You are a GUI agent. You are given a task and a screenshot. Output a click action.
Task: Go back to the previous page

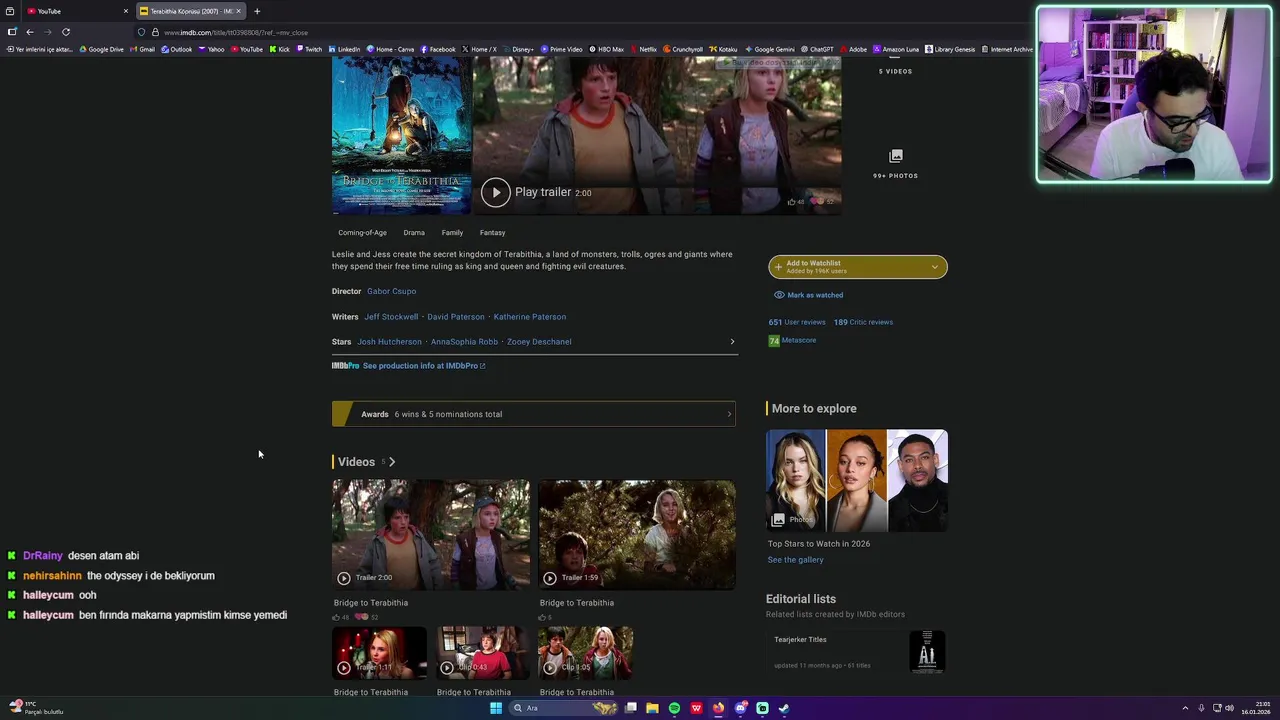pyautogui.click(x=29, y=32)
